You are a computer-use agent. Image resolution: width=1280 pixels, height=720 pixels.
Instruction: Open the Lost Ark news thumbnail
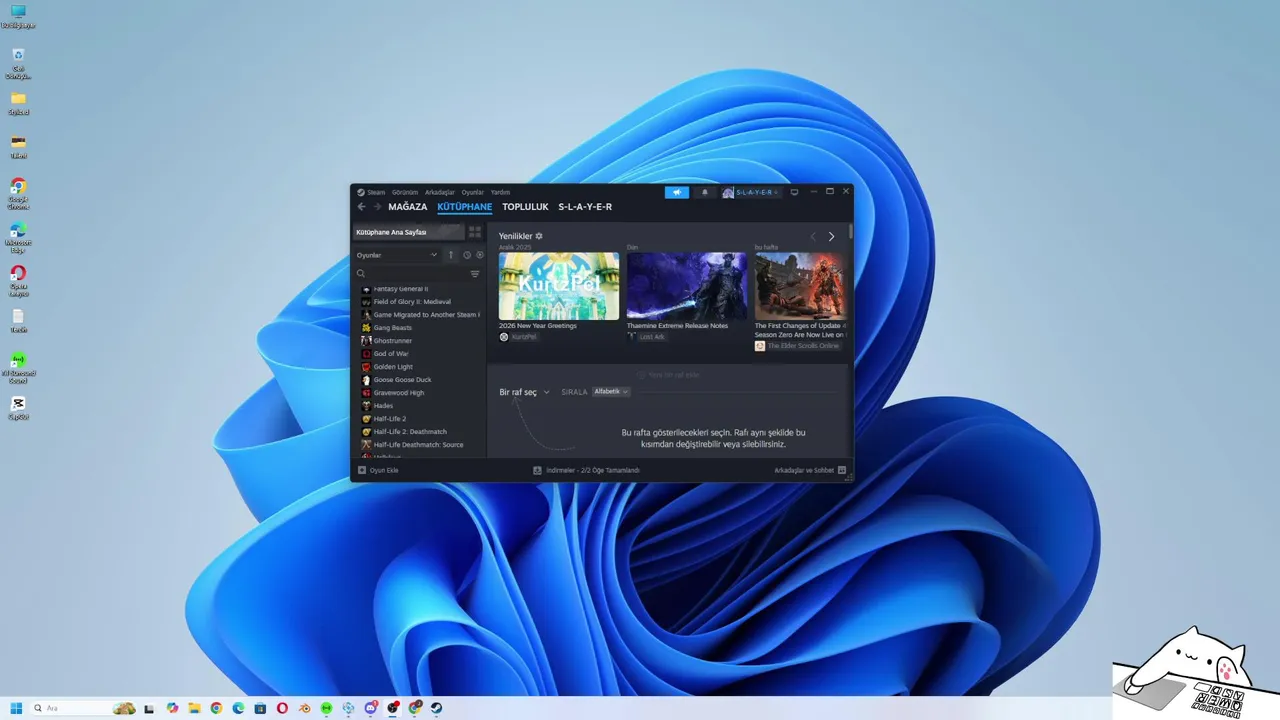687,286
